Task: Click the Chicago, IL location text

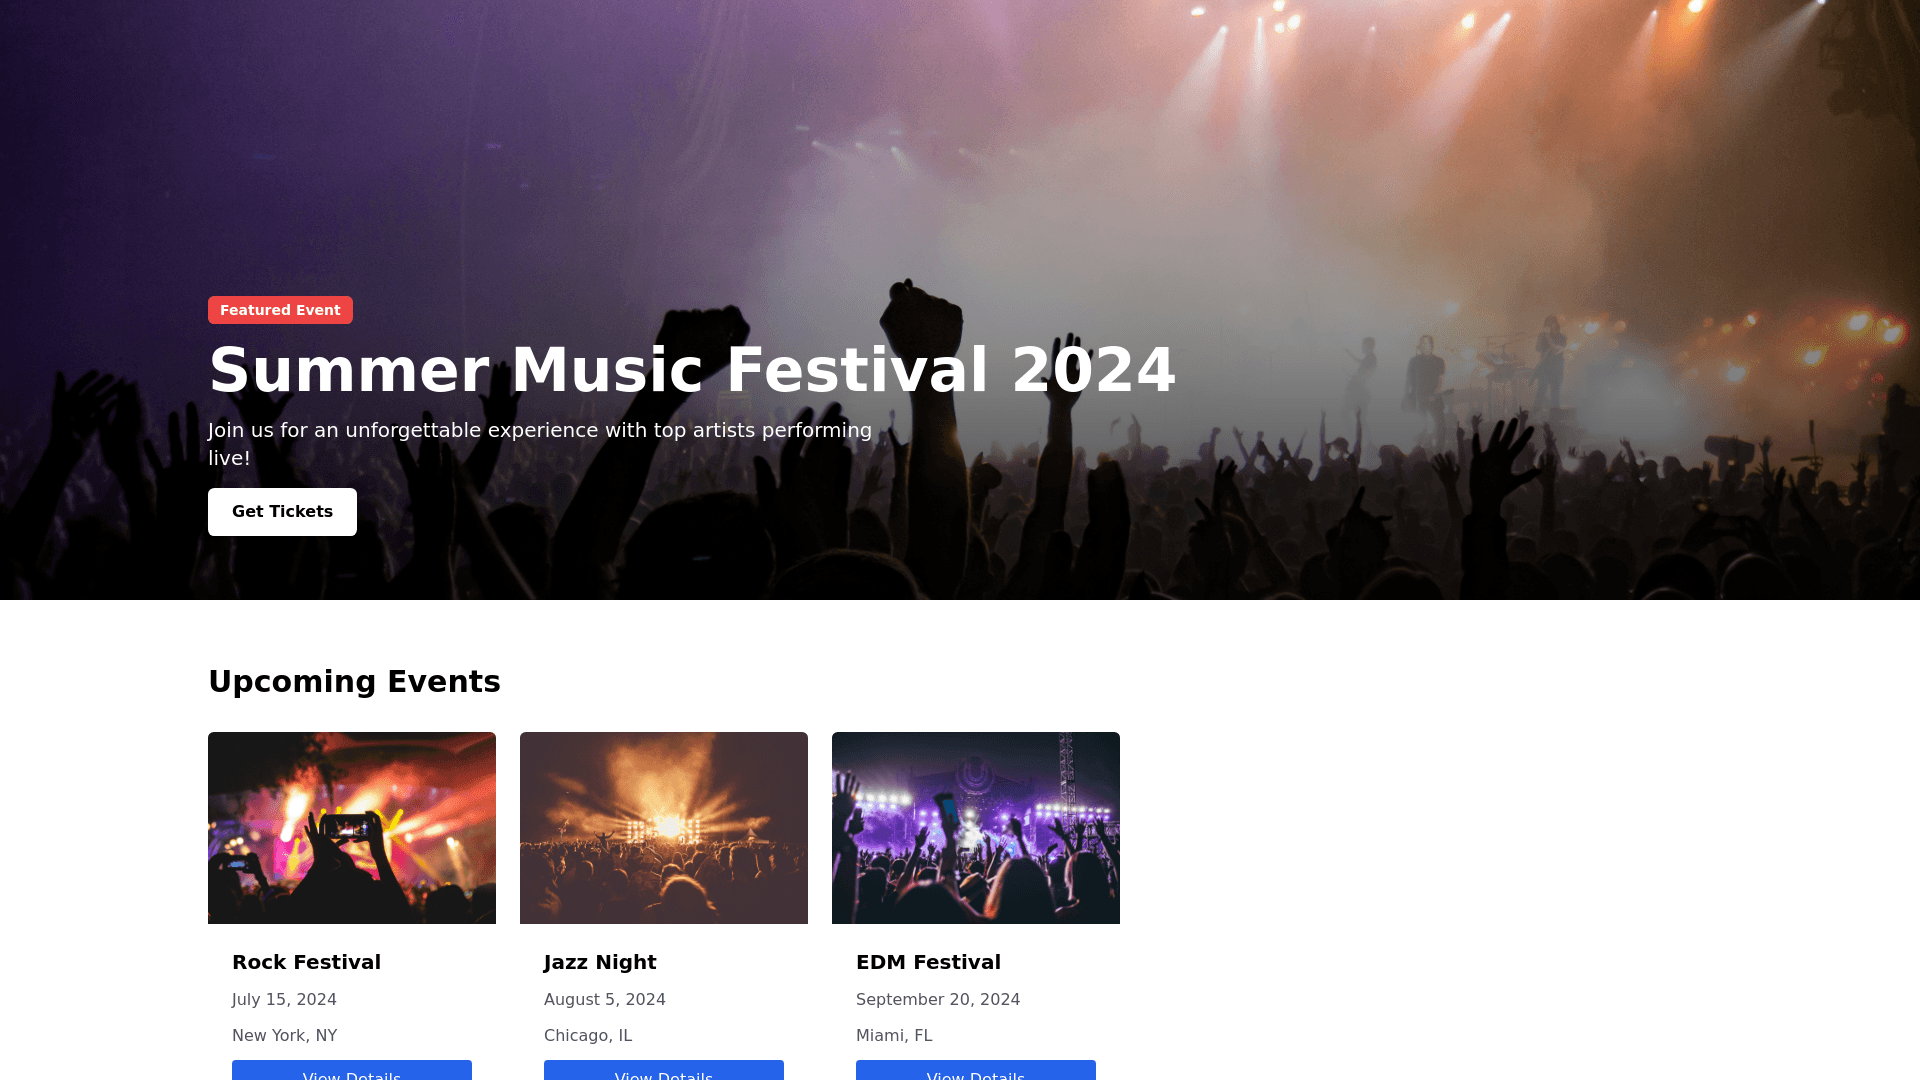Action: click(588, 1036)
